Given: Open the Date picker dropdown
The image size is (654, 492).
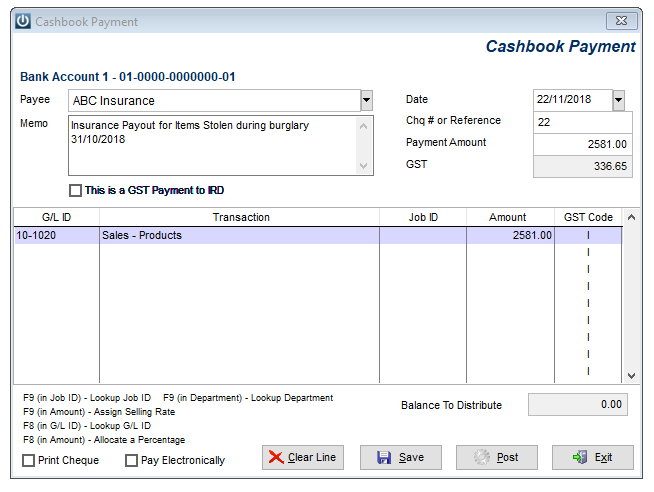Looking at the screenshot, I should coord(619,100).
